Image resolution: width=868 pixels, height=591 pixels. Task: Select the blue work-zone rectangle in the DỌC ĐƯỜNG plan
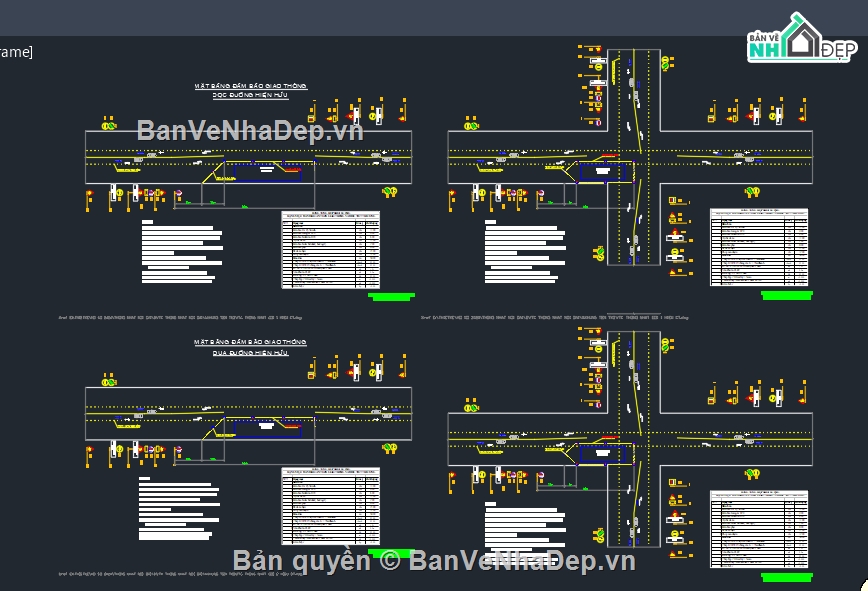click(x=268, y=173)
